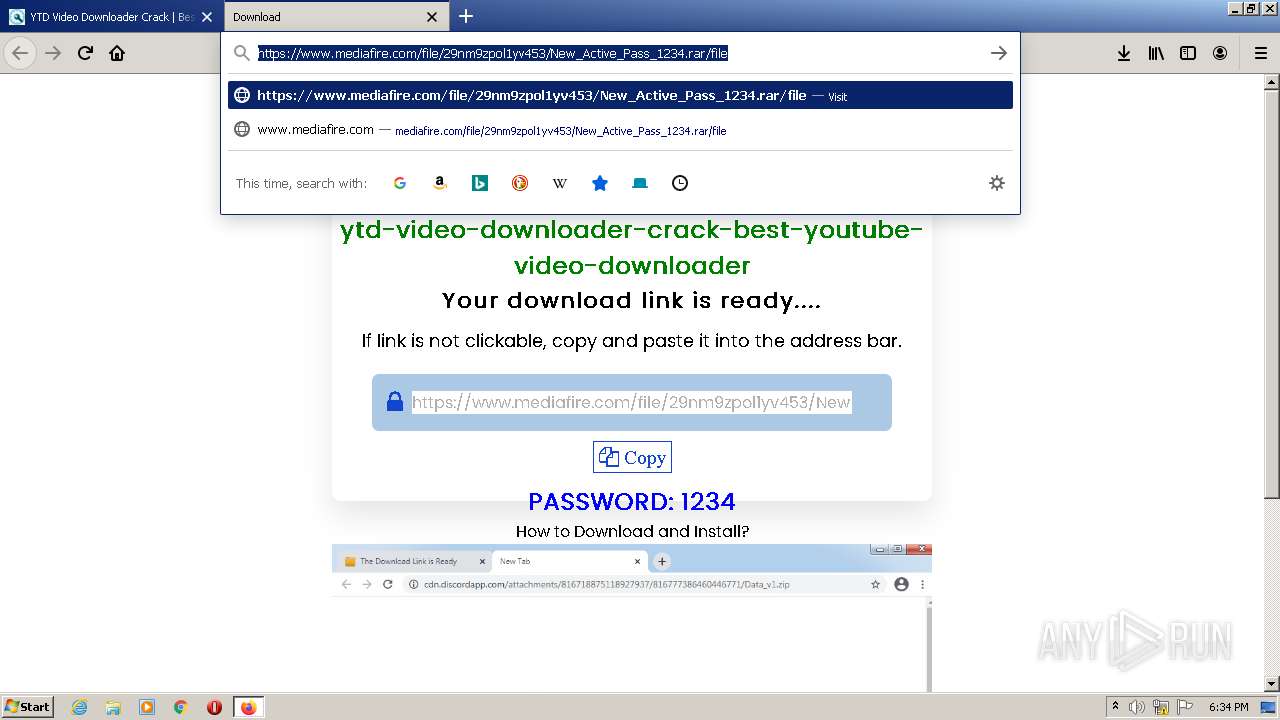Click the ytd-video-downloader-crack green title text
Screen dimensions: 1280x720
[632, 247]
